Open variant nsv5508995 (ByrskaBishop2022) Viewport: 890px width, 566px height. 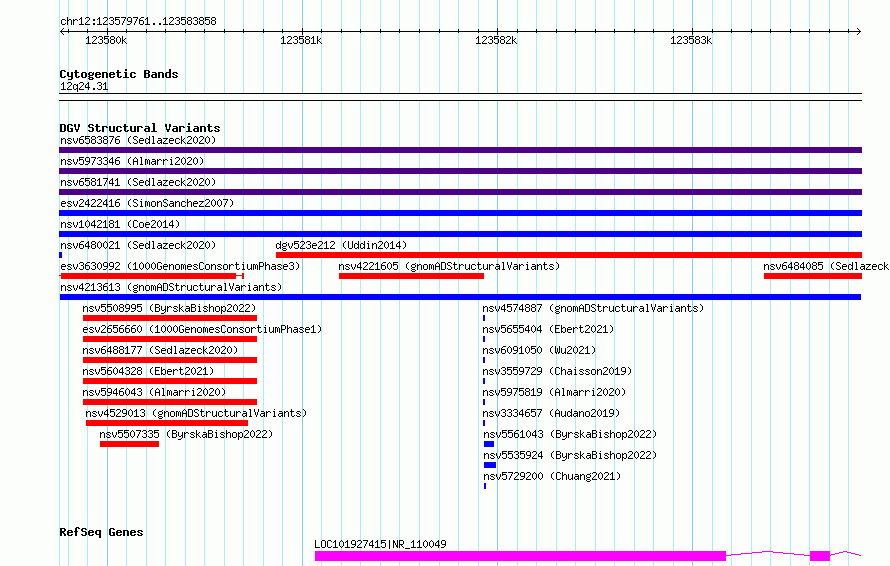(169, 308)
